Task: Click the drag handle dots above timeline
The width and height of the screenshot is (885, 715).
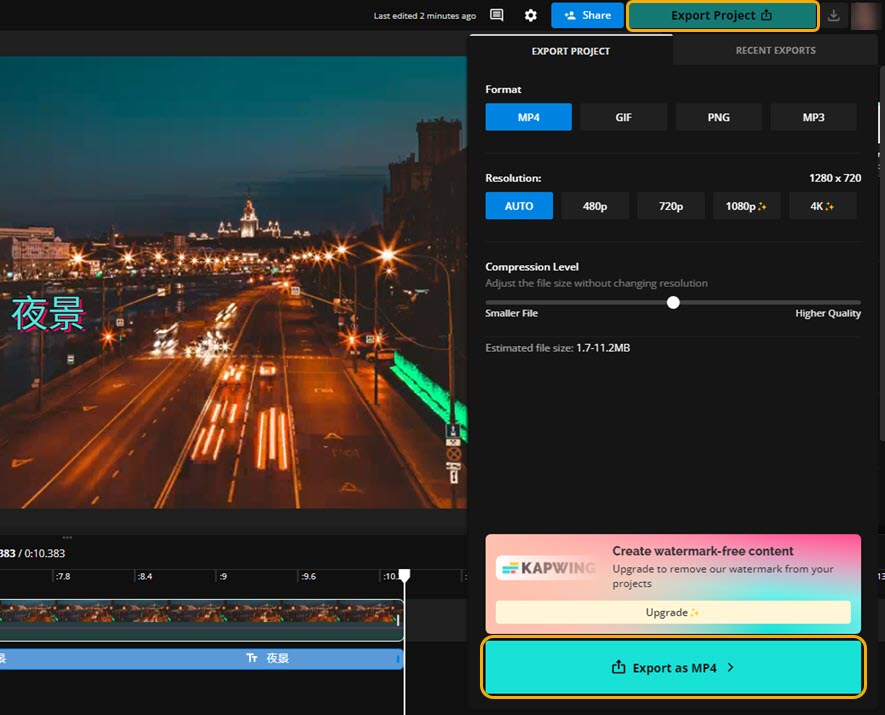Action: [68, 538]
